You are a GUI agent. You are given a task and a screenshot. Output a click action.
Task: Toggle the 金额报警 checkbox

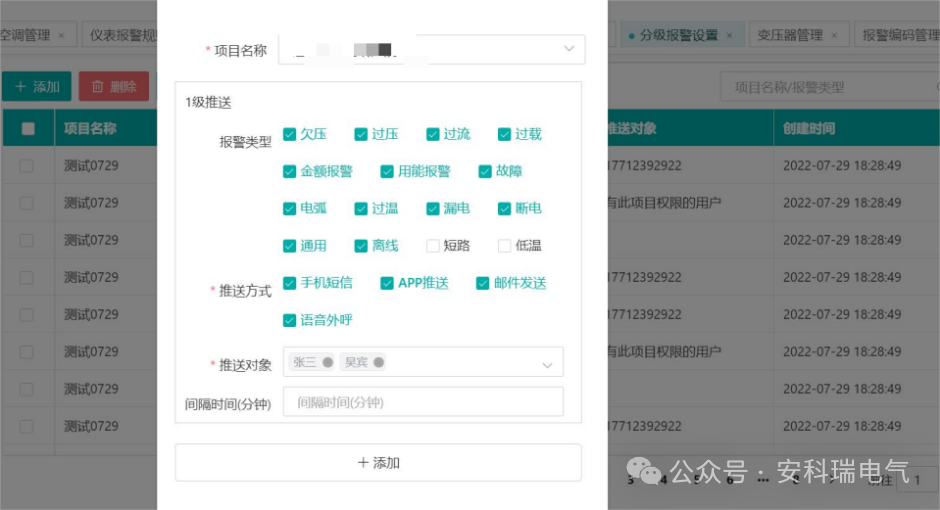pos(290,171)
